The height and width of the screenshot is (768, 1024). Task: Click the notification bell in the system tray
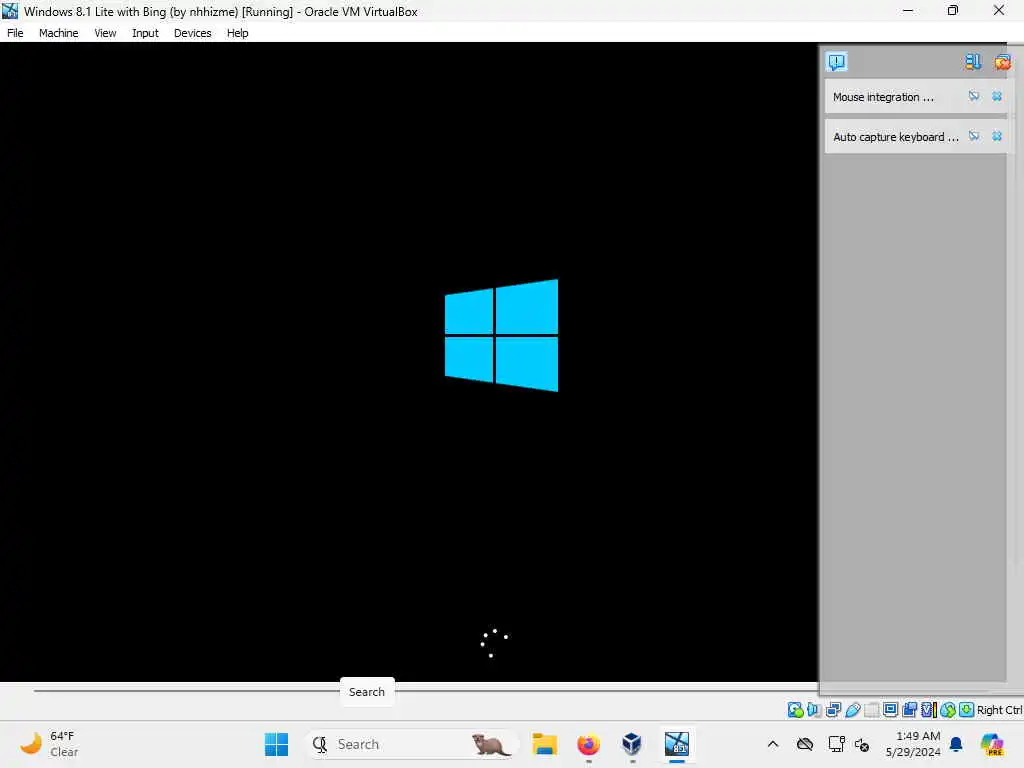956,744
